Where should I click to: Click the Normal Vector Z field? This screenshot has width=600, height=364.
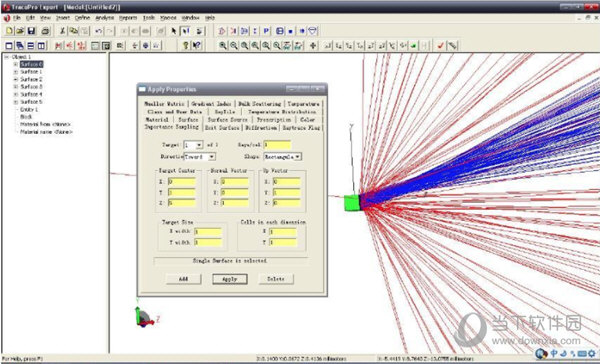point(235,203)
